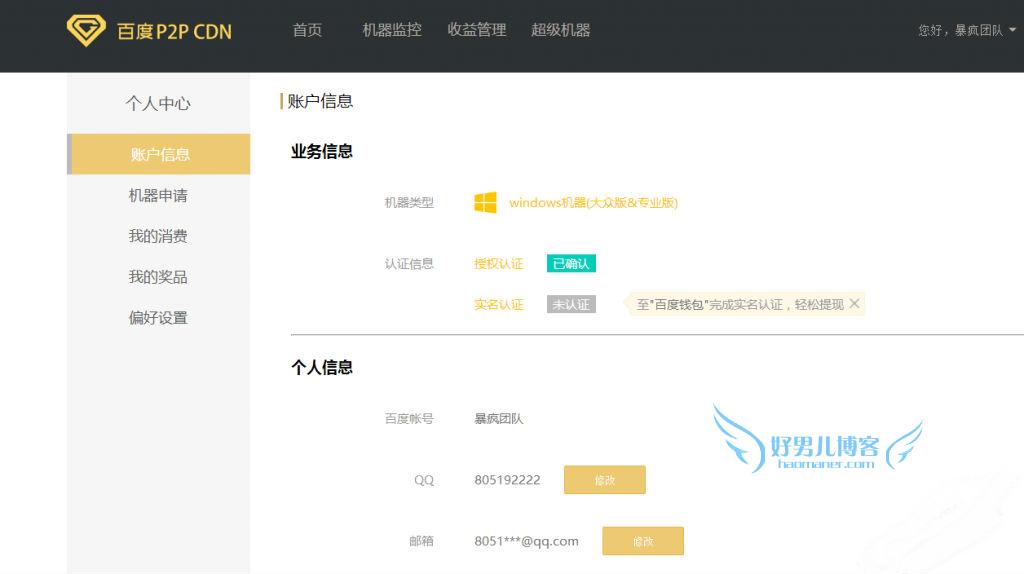This screenshot has height=574, width=1024.
Task: Click the 暴疯团队 Baidu account value
Action: 498,419
